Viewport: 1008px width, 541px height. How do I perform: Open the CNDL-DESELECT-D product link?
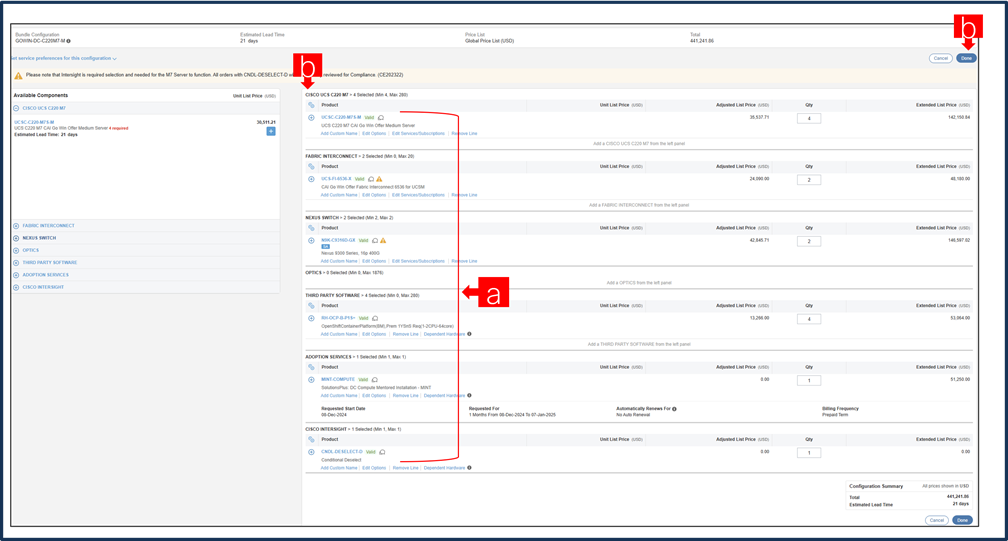click(342, 452)
